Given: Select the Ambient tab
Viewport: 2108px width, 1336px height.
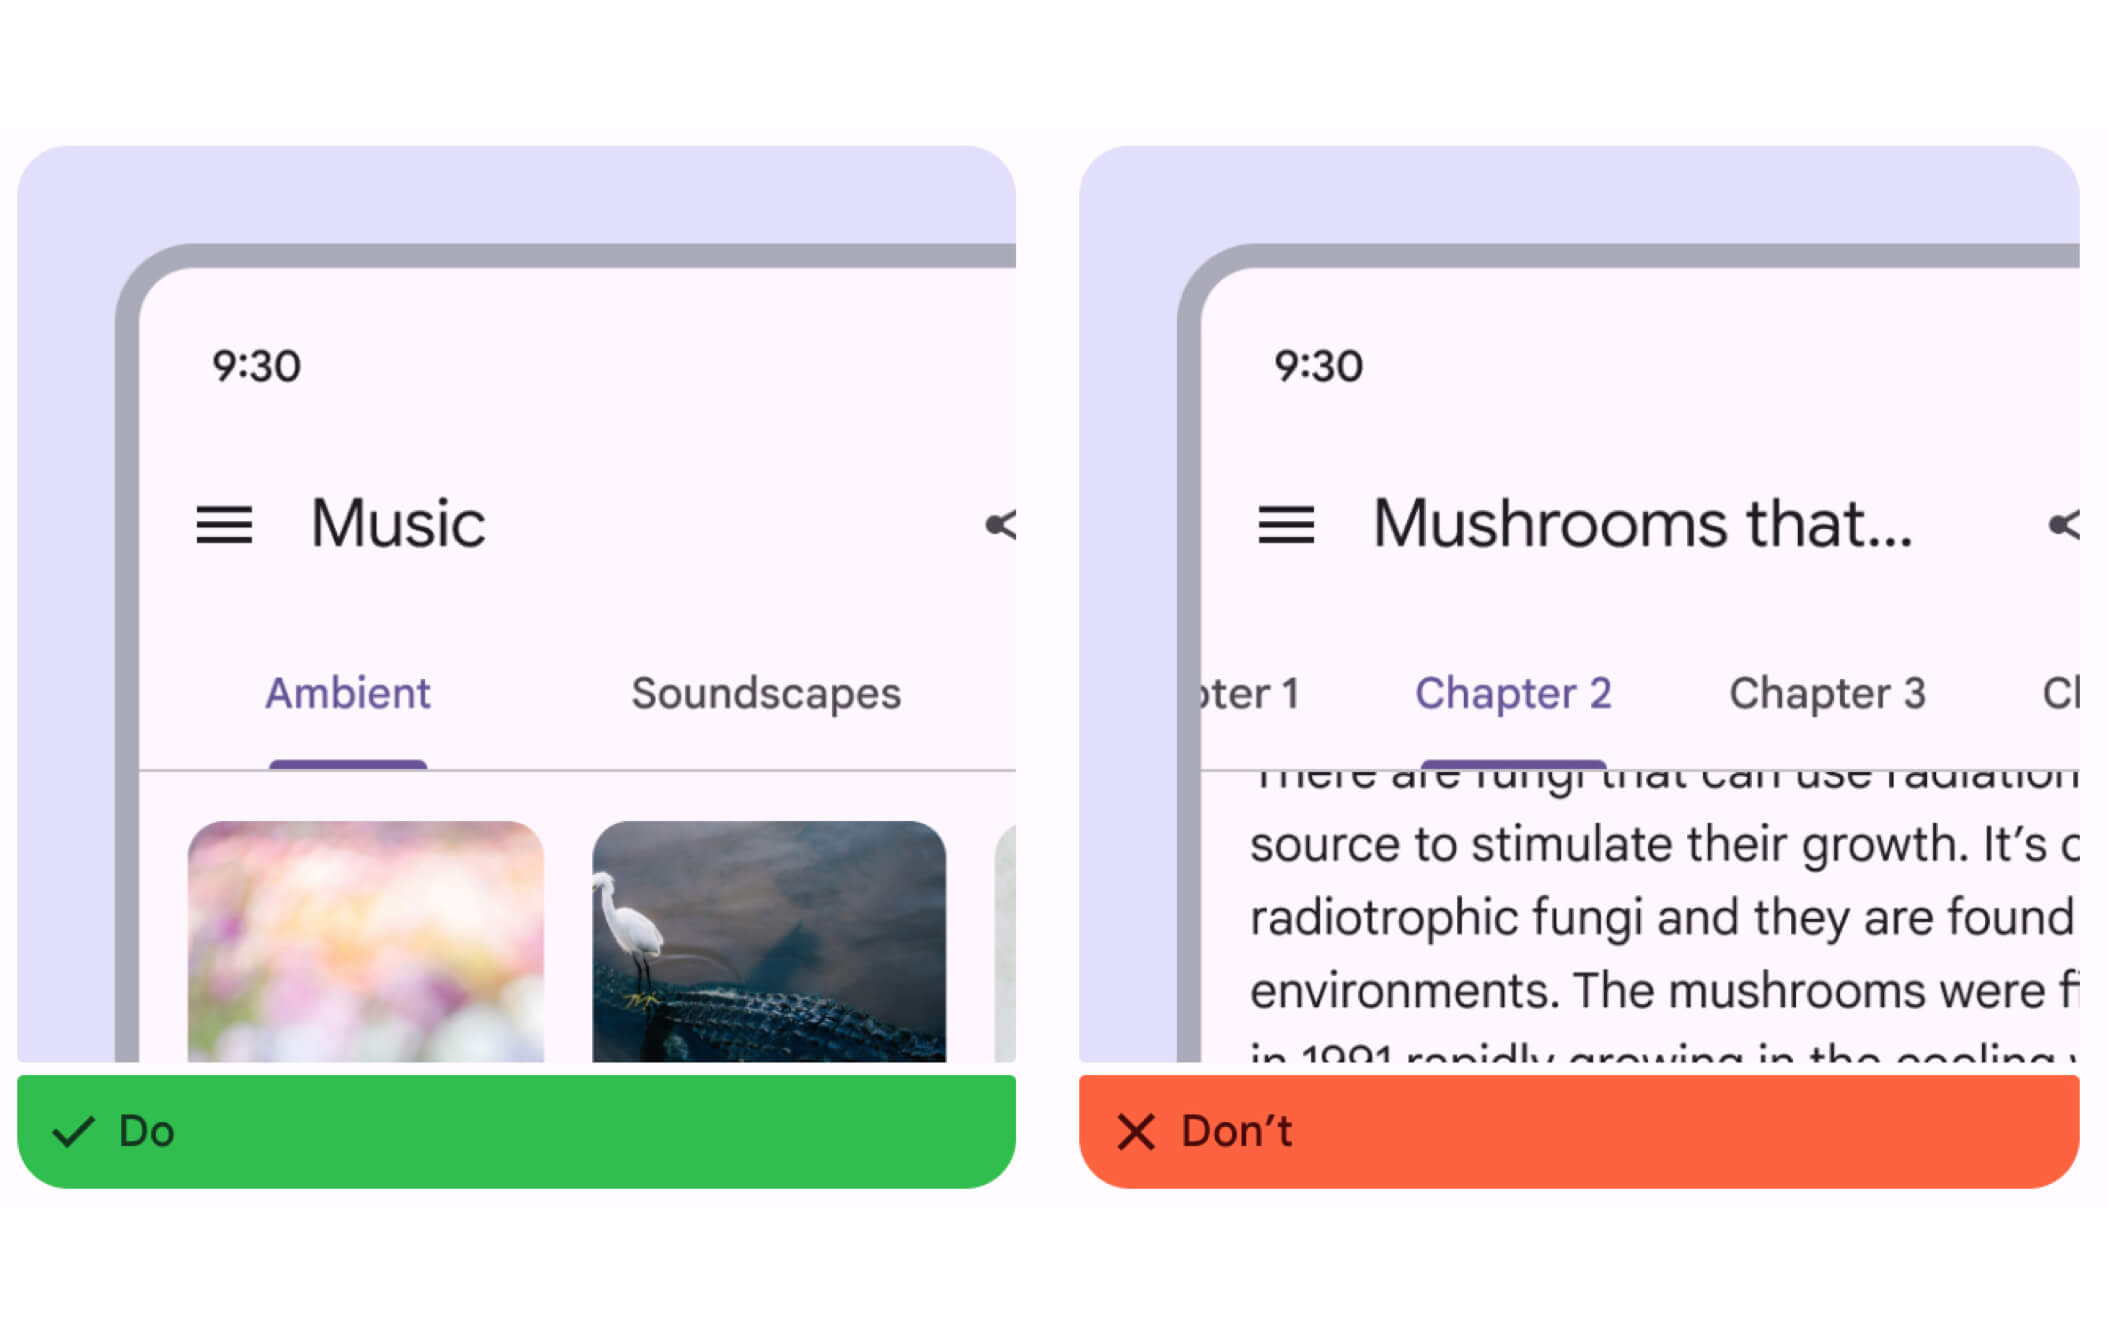Looking at the screenshot, I should click(x=347, y=693).
